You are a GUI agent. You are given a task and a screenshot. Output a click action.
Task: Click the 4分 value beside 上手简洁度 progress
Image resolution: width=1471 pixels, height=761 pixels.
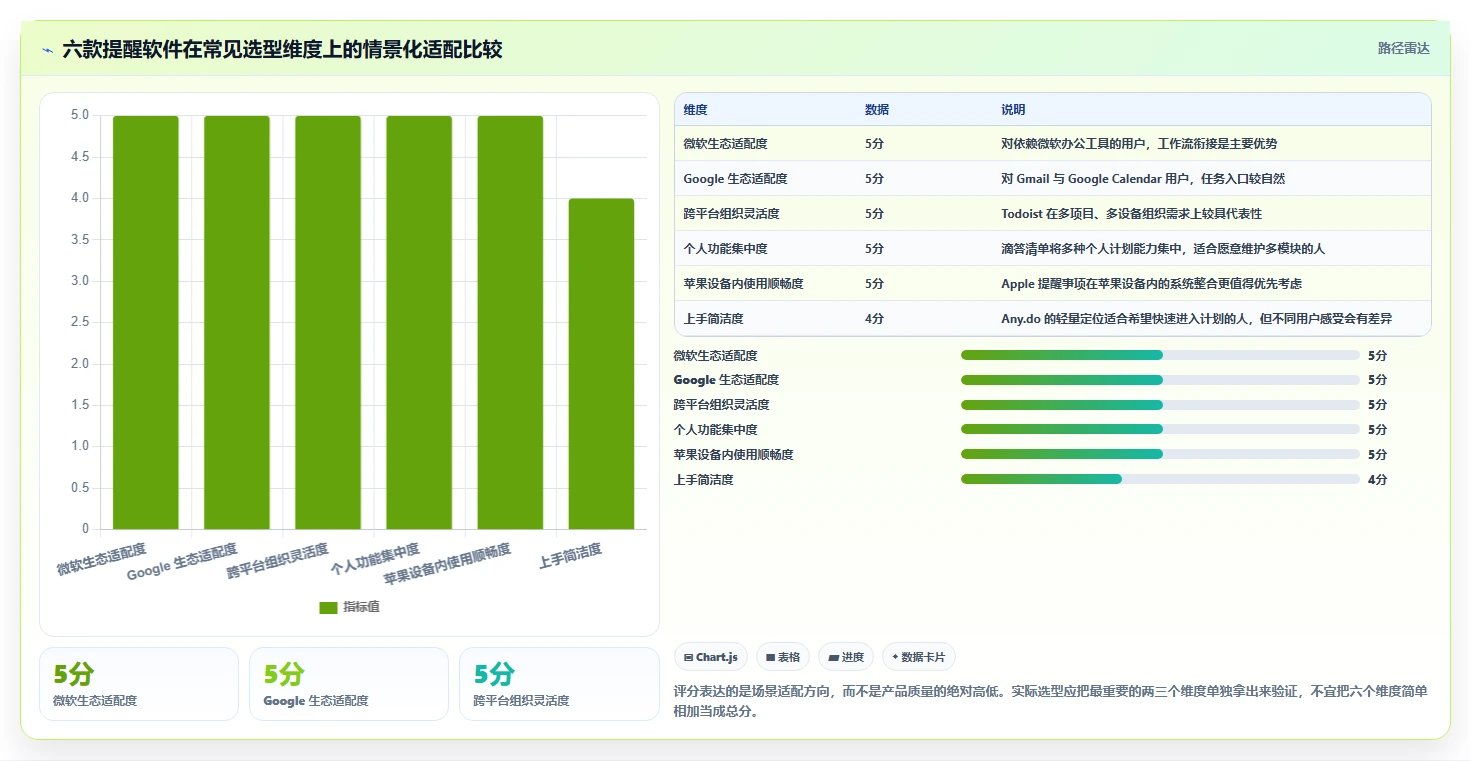[x=1377, y=480]
